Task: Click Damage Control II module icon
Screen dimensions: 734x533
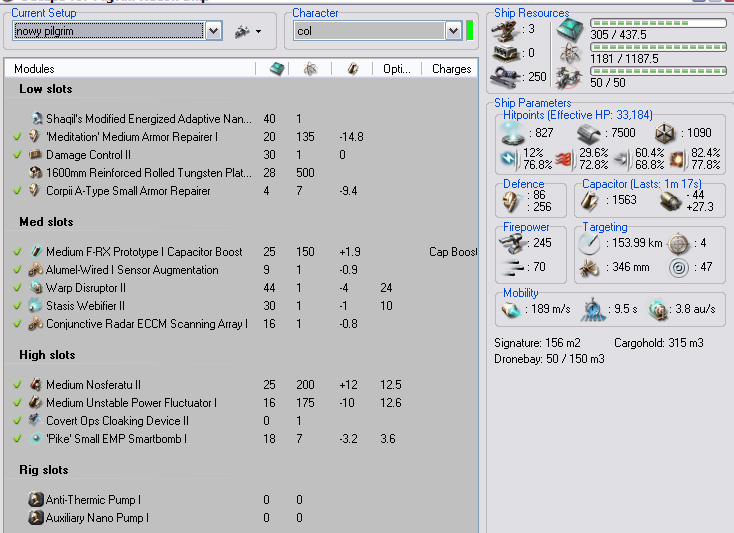Action: (x=36, y=154)
